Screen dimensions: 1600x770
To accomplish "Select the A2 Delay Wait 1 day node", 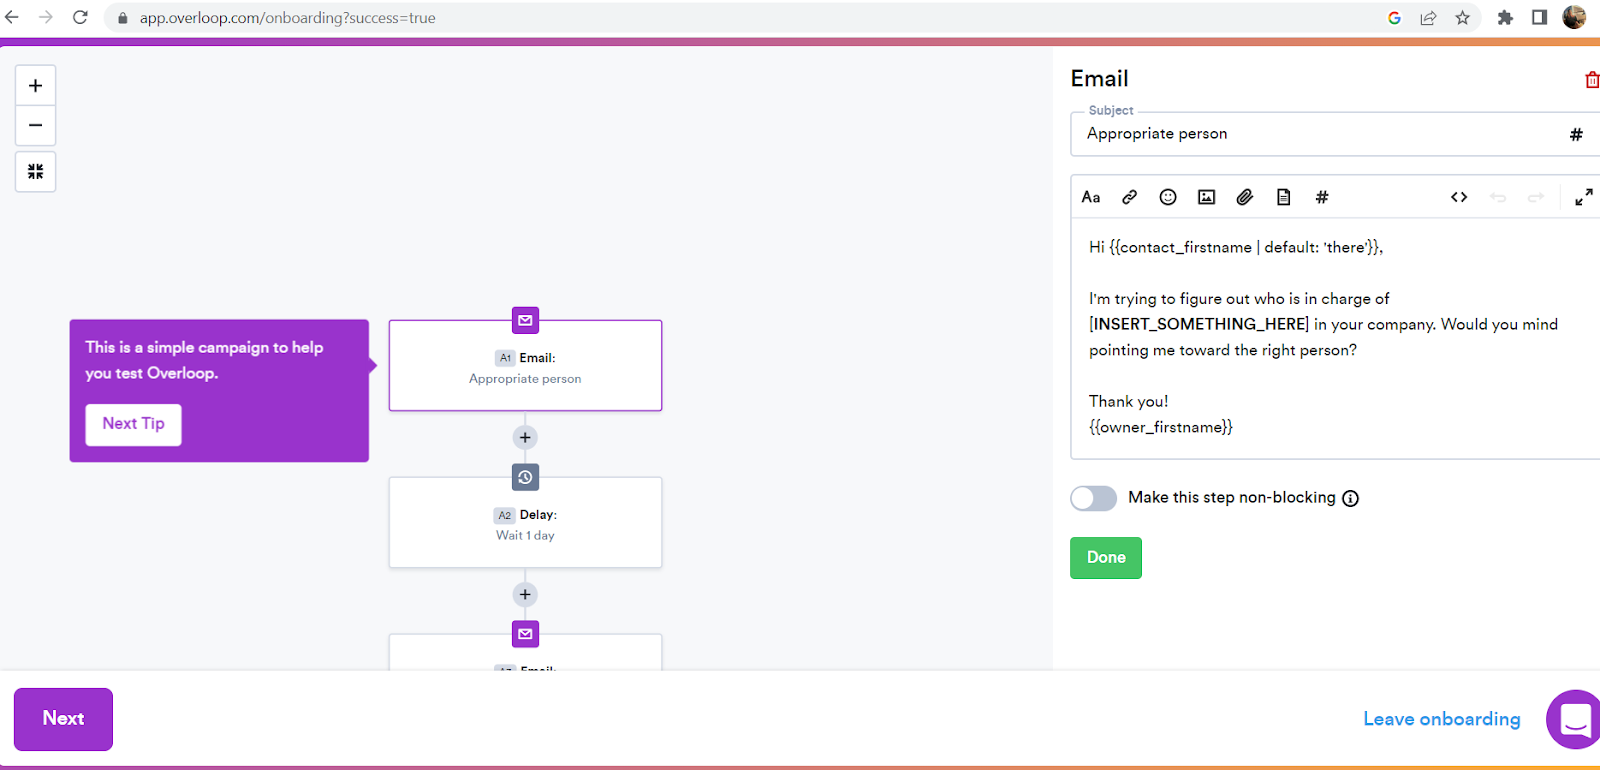I will tap(525, 524).
